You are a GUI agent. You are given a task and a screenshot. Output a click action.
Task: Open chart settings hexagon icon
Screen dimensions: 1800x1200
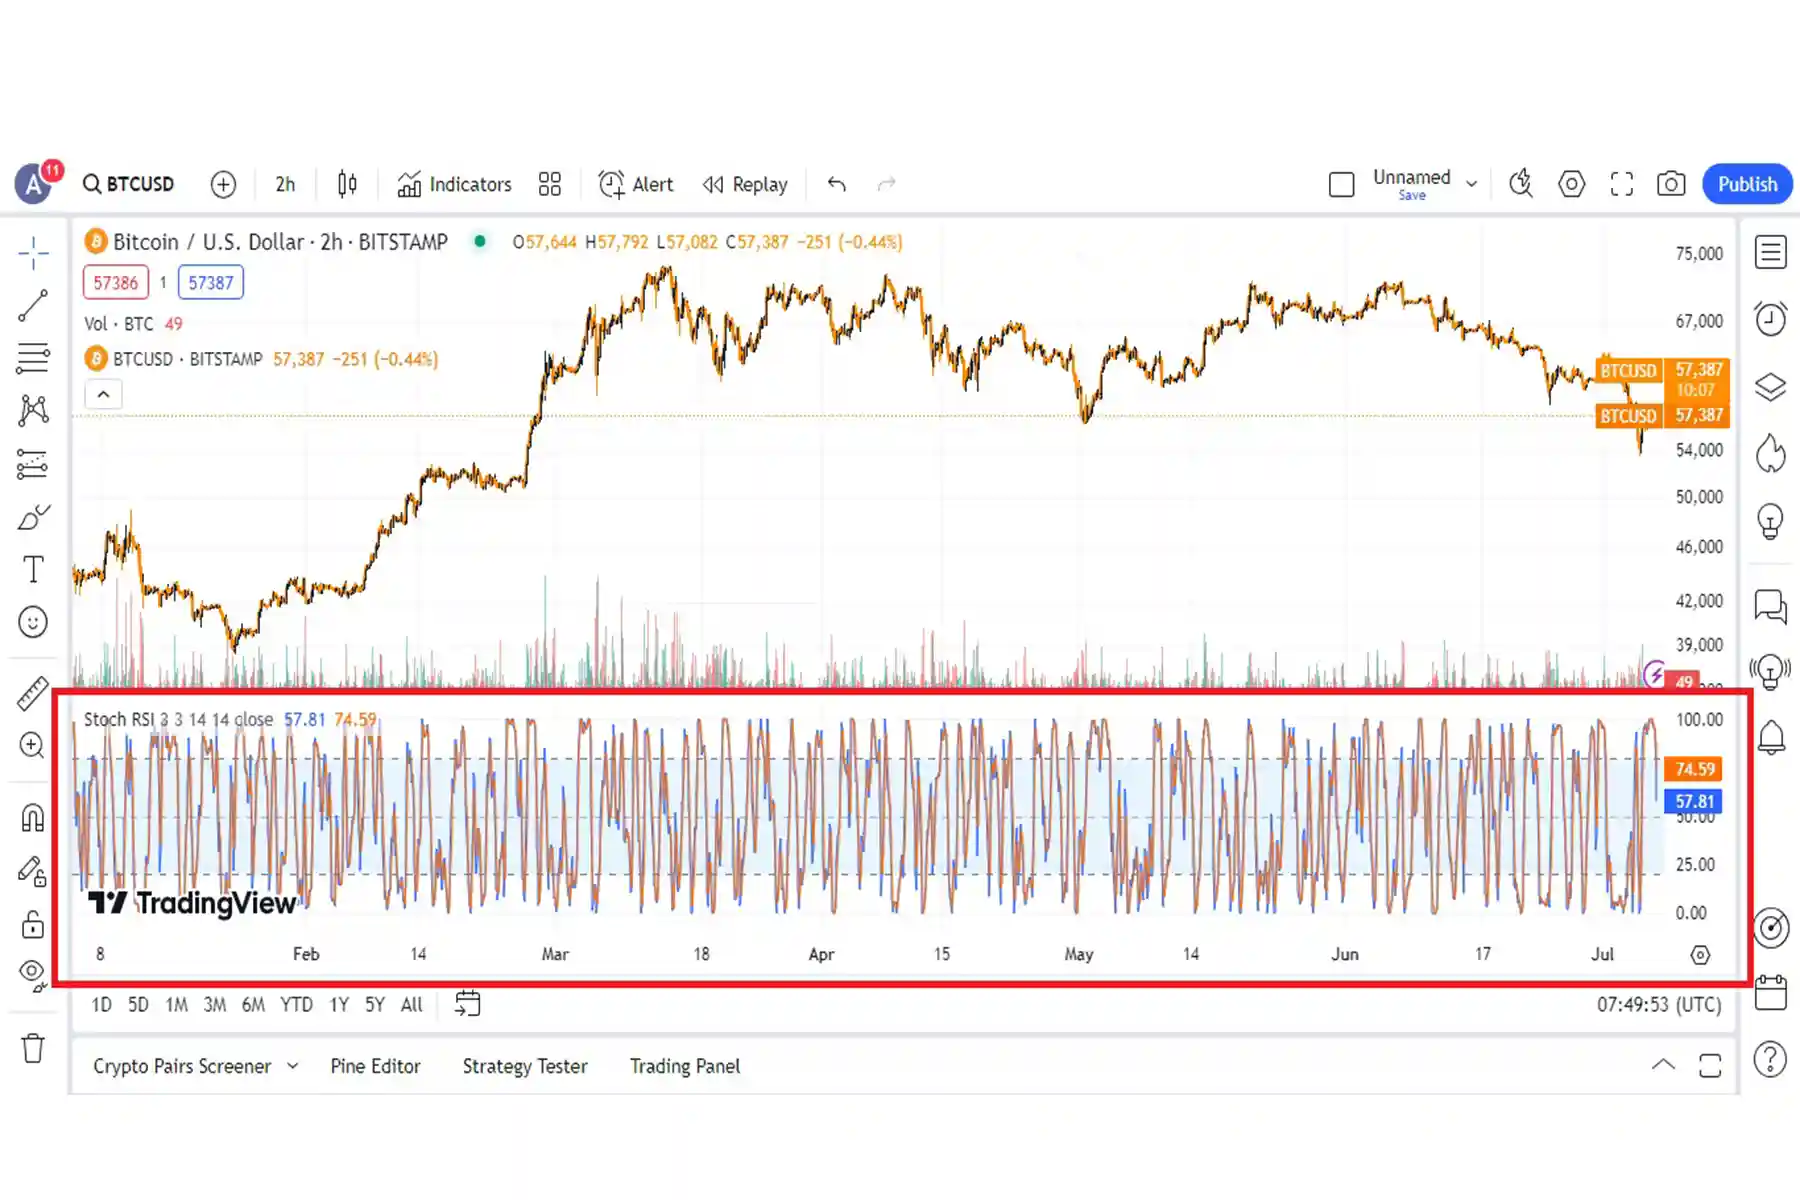tap(1572, 184)
